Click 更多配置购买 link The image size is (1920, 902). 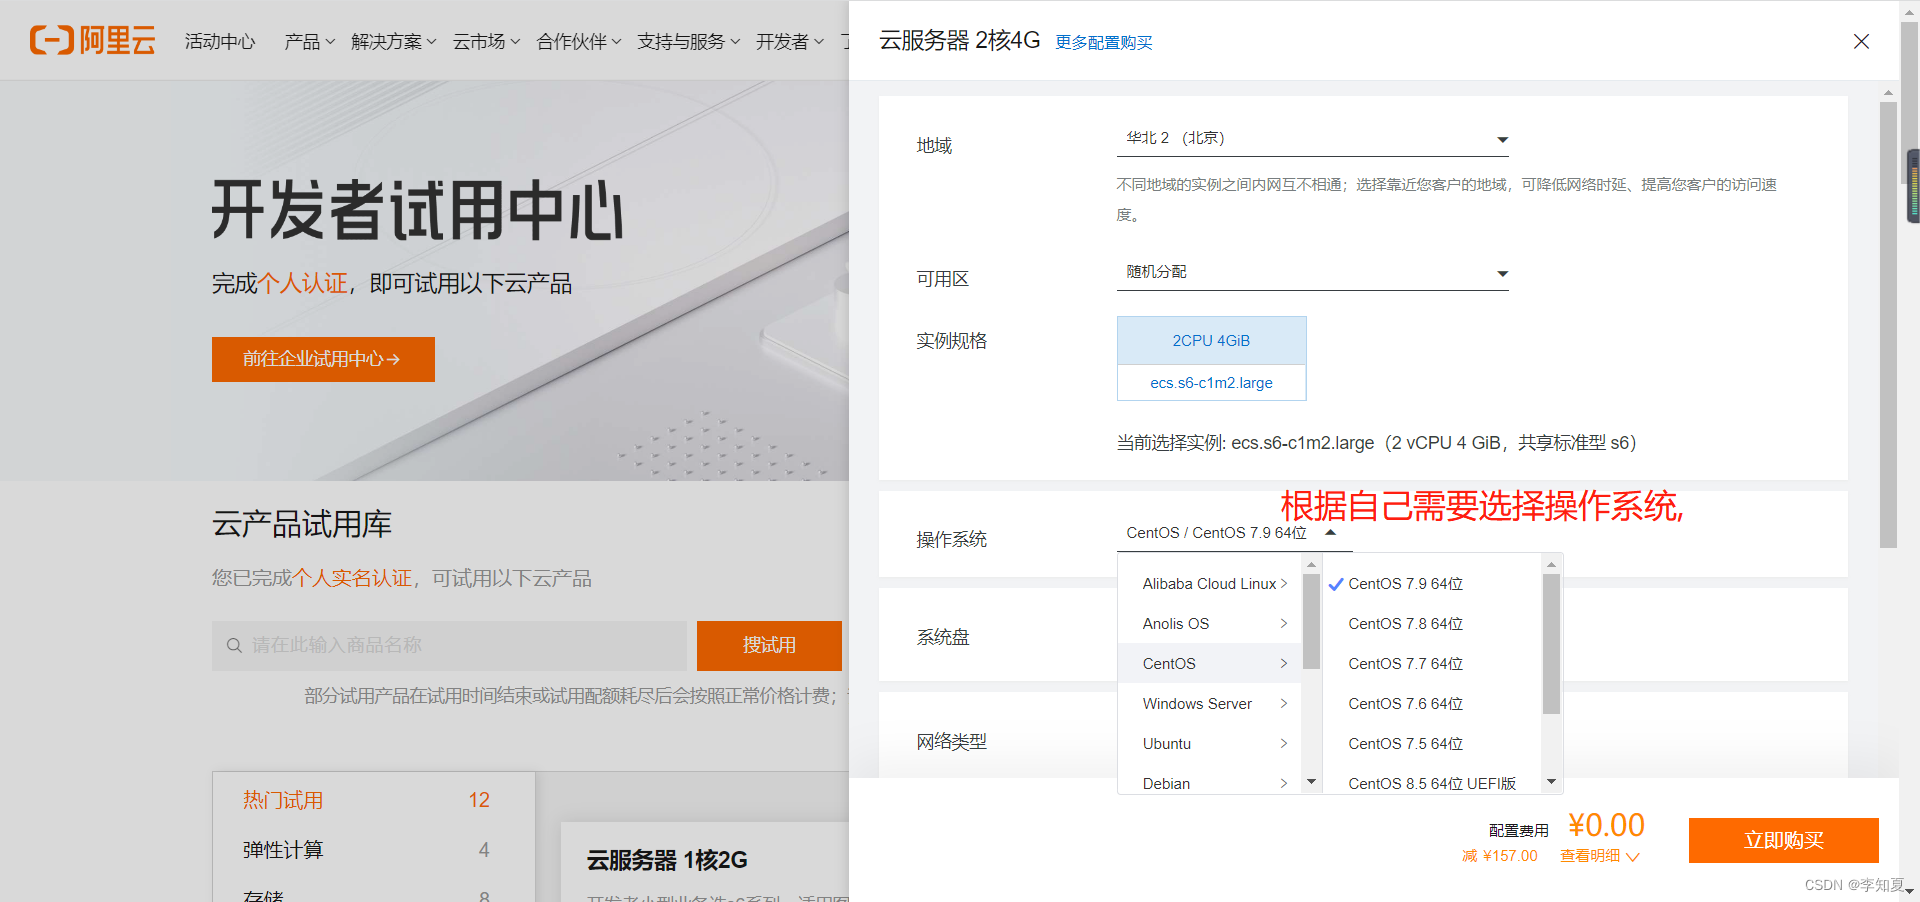pyautogui.click(x=1104, y=43)
